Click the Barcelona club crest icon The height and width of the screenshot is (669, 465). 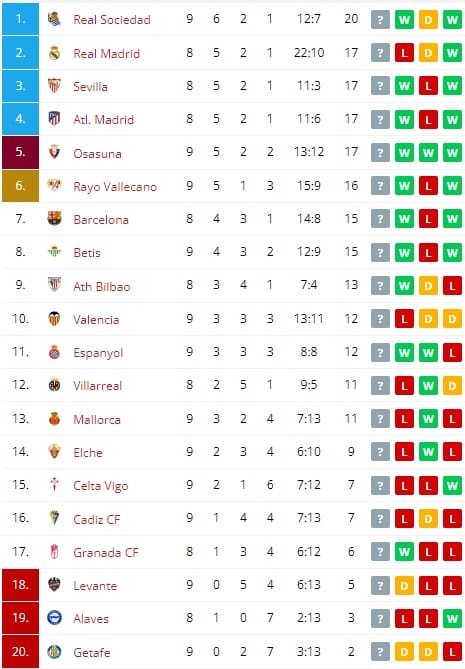point(54,218)
